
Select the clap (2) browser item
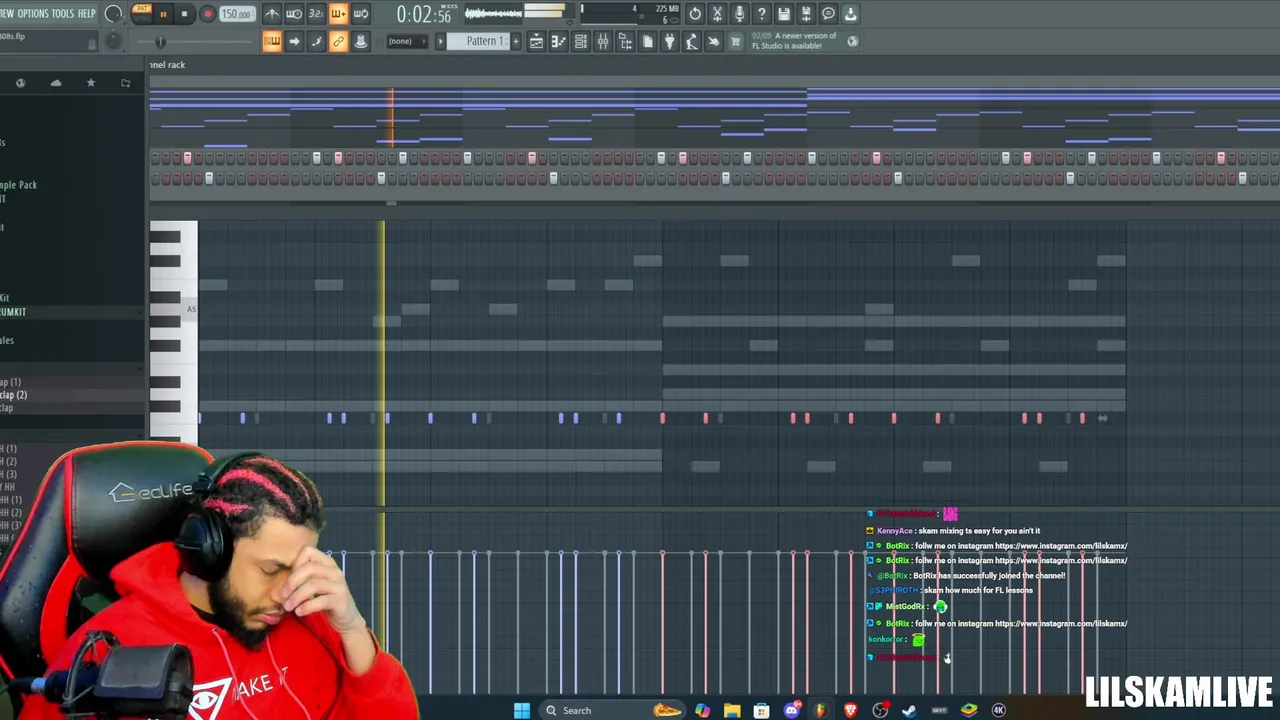coord(14,395)
